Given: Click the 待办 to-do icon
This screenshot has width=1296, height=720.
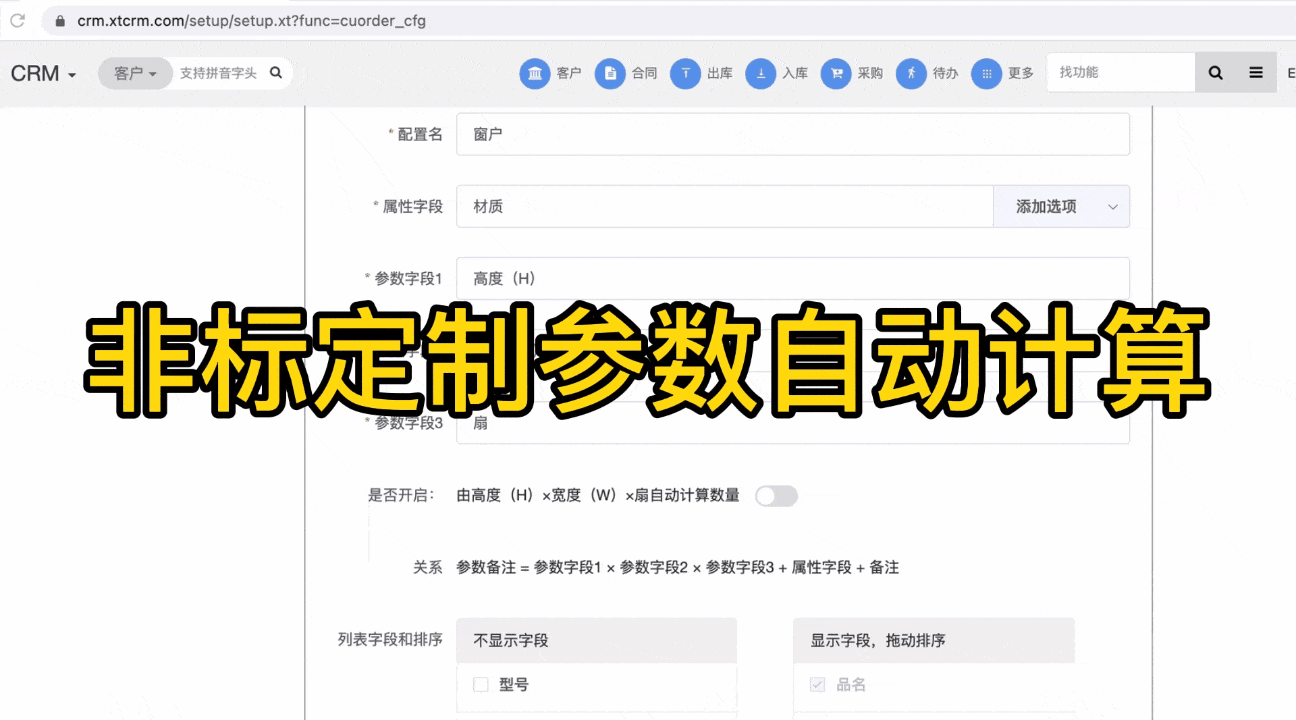Looking at the screenshot, I should click(x=911, y=73).
